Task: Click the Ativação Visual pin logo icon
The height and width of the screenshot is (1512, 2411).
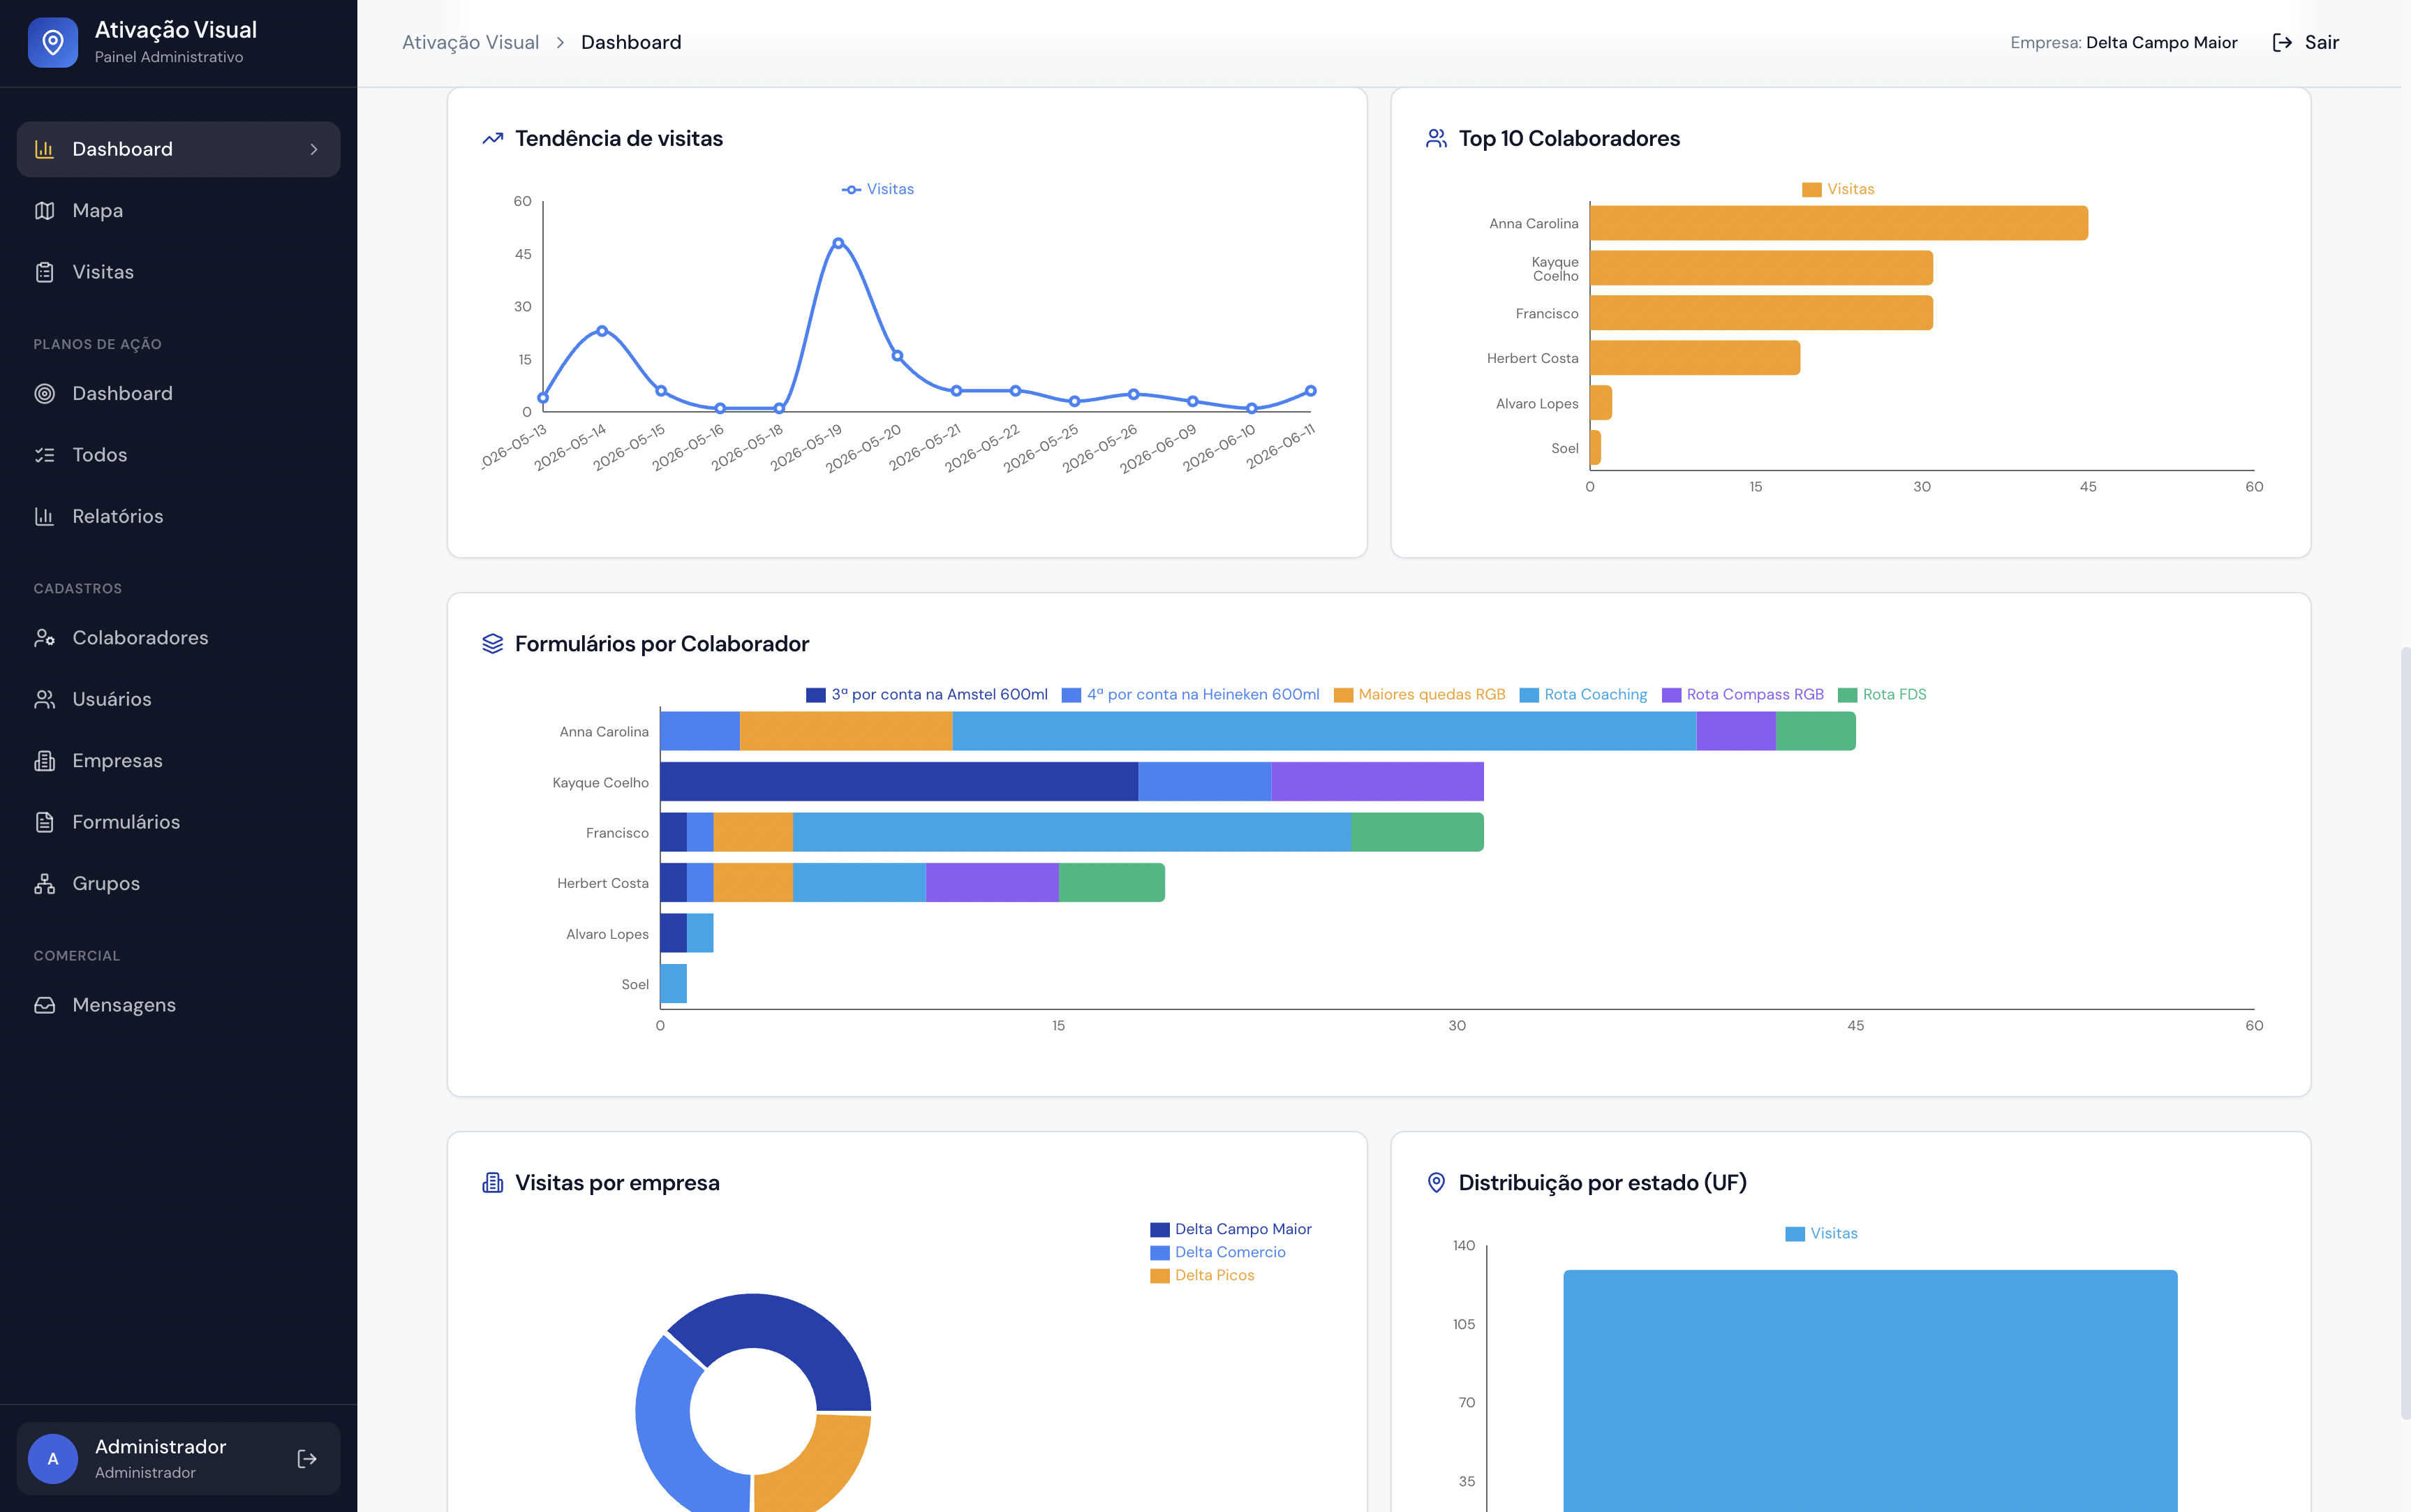Action: pos(53,42)
